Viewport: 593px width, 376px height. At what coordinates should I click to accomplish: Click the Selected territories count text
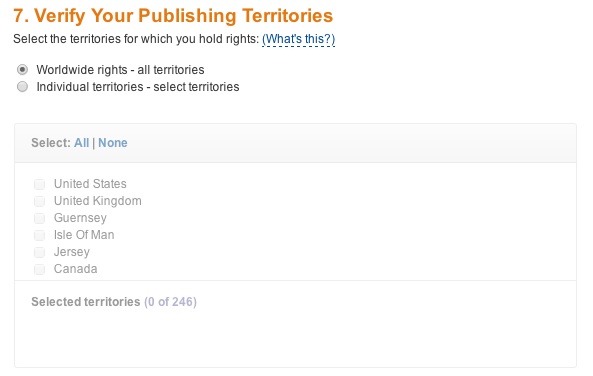pos(114,302)
